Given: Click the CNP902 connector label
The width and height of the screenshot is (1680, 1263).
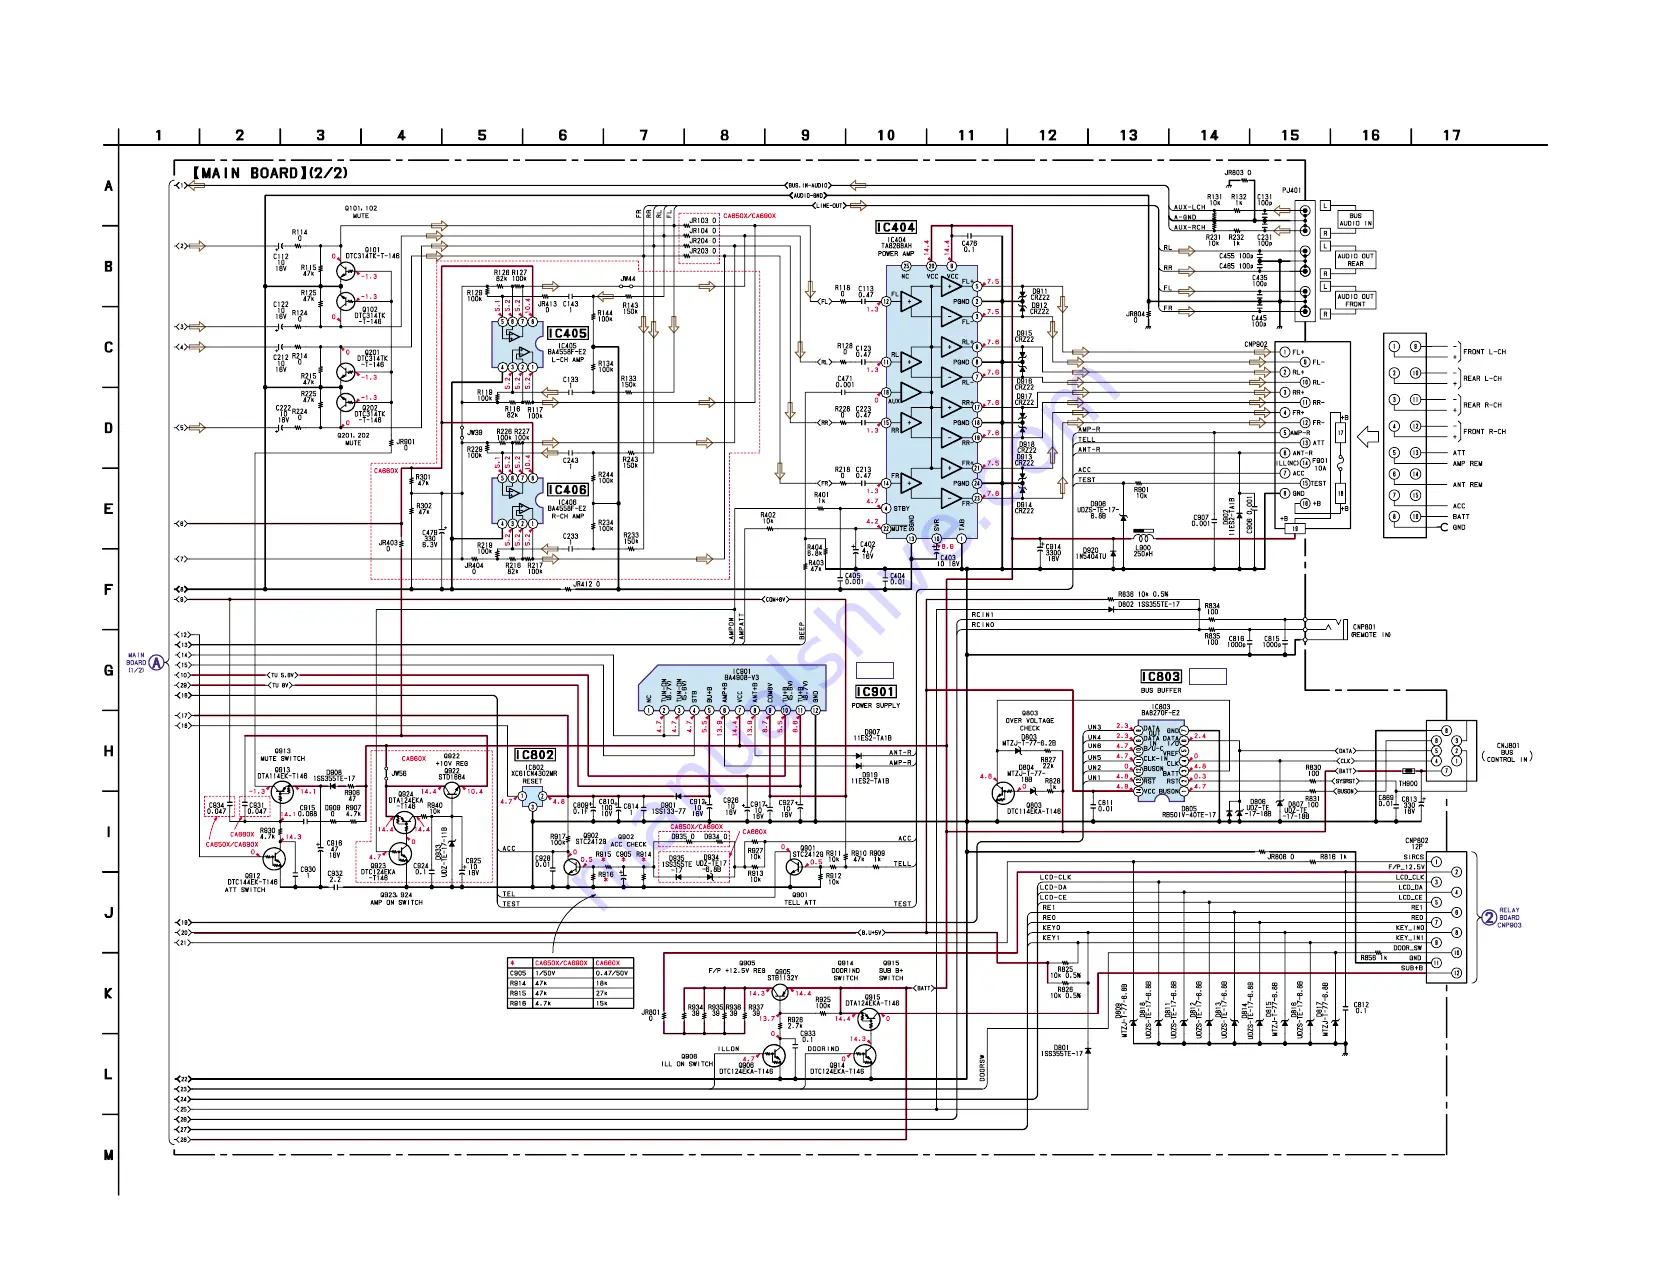Looking at the screenshot, I should click(1256, 345).
